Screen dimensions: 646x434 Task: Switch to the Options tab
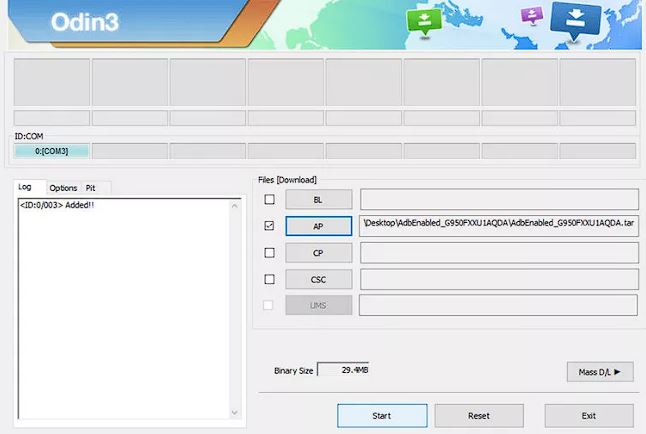click(63, 188)
